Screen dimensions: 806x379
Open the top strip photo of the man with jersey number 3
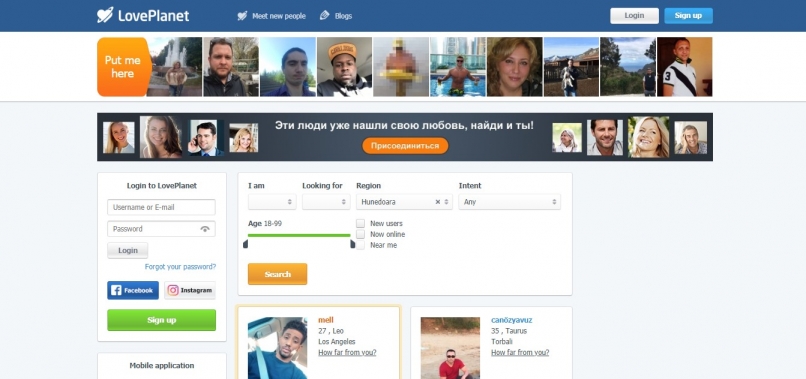[x=685, y=67]
